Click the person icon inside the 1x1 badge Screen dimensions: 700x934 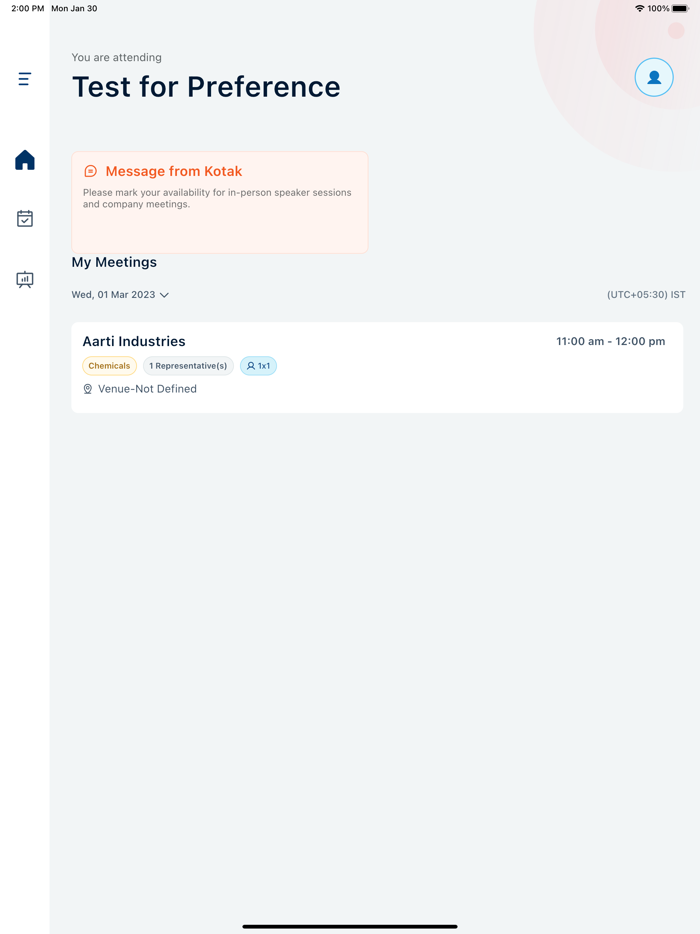[x=249, y=365]
